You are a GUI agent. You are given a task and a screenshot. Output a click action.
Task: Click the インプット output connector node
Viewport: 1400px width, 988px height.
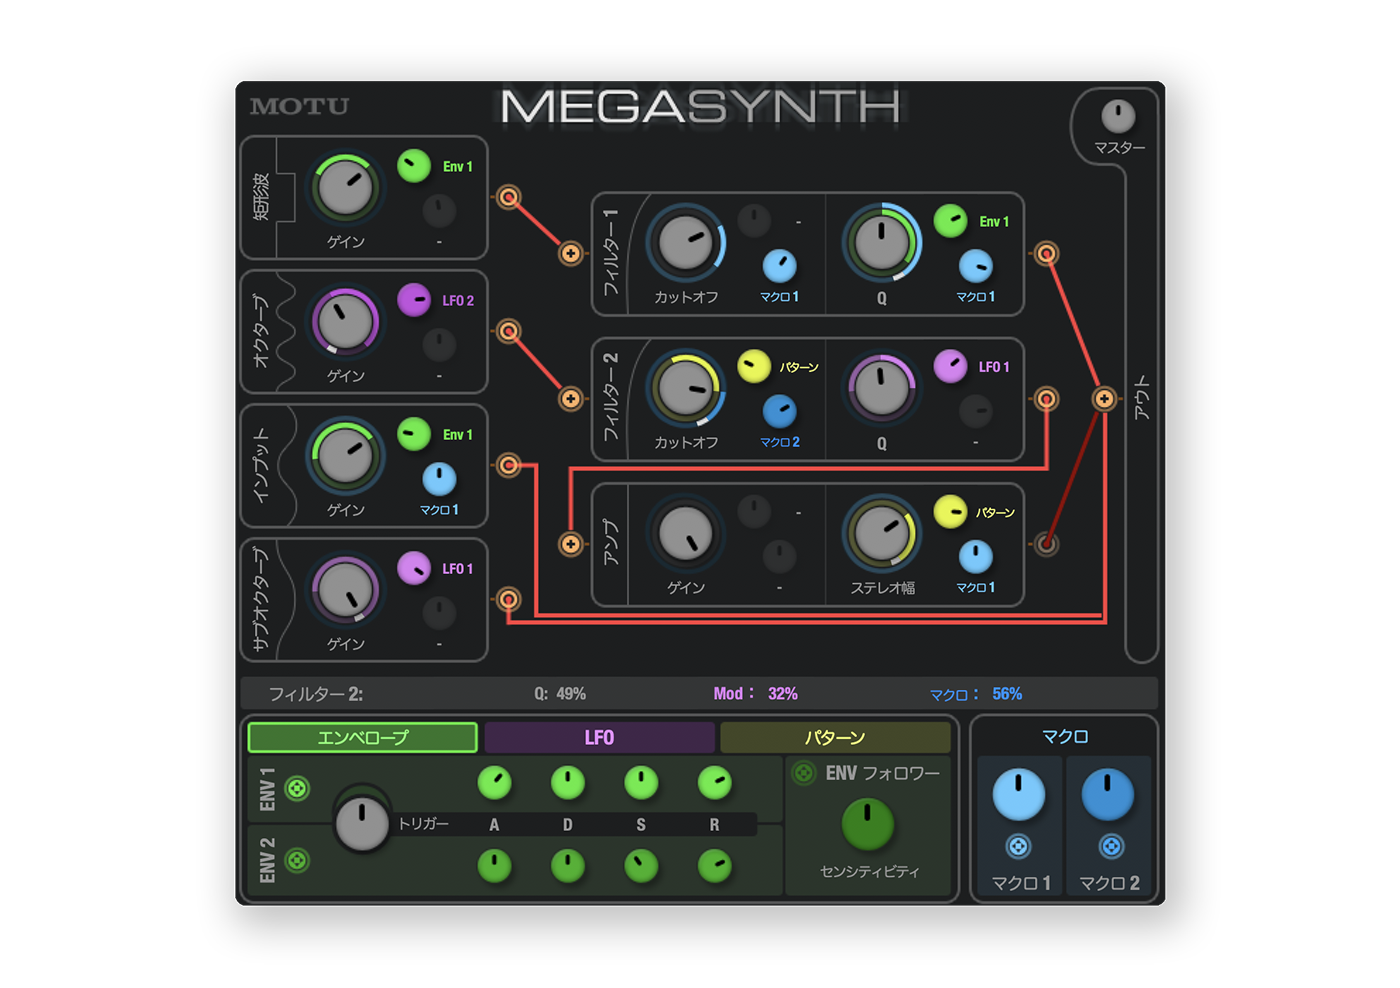[x=509, y=465]
